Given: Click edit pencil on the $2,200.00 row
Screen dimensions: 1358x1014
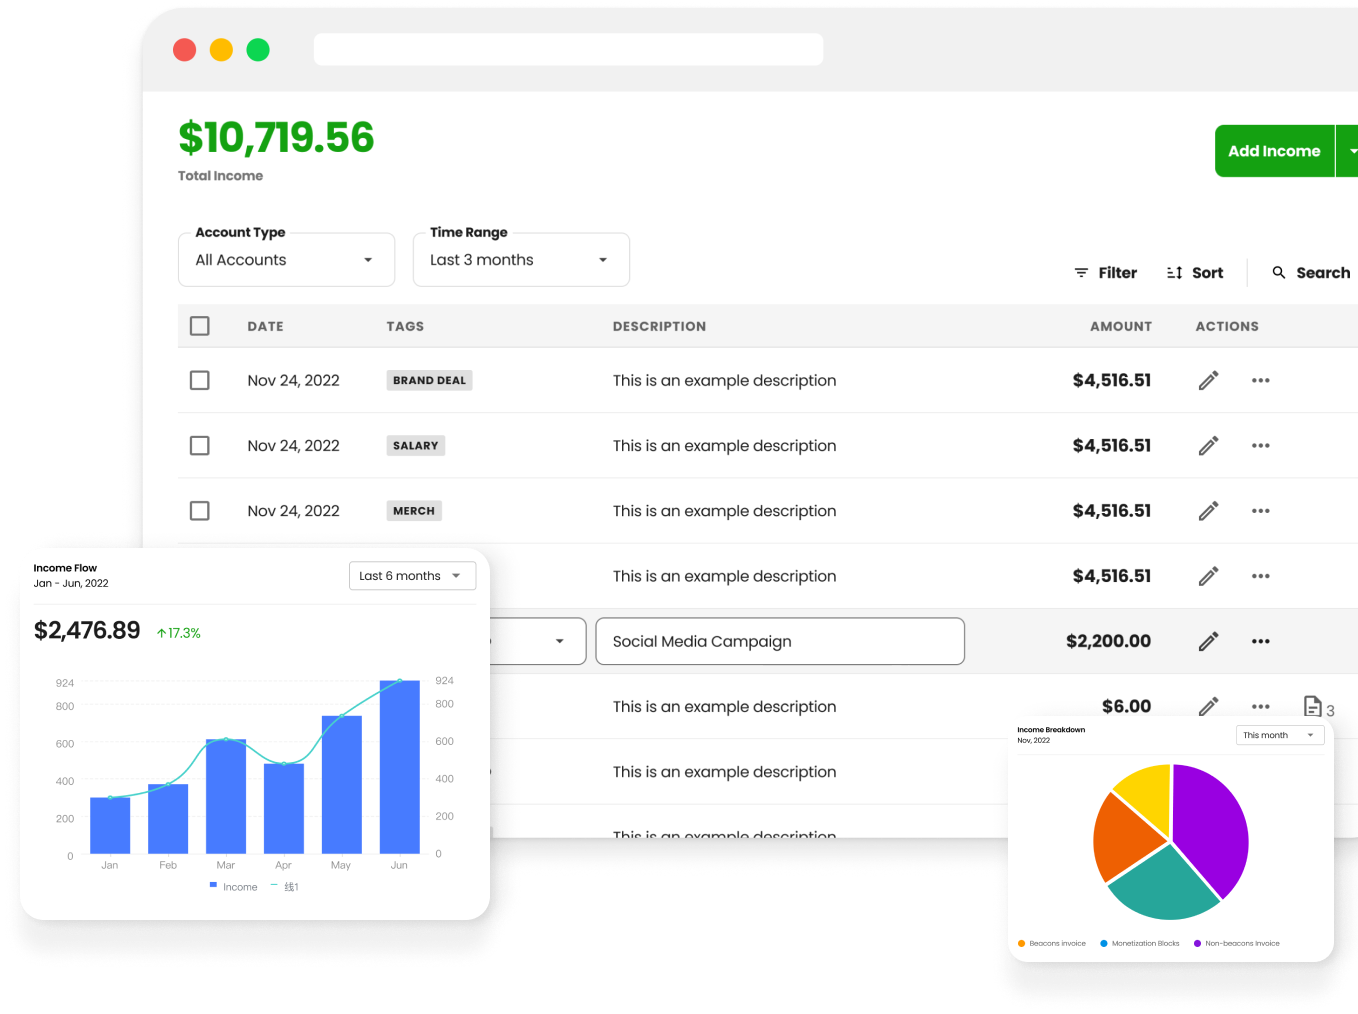Looking at the screenshot, I should click(x=1208, y=641).
